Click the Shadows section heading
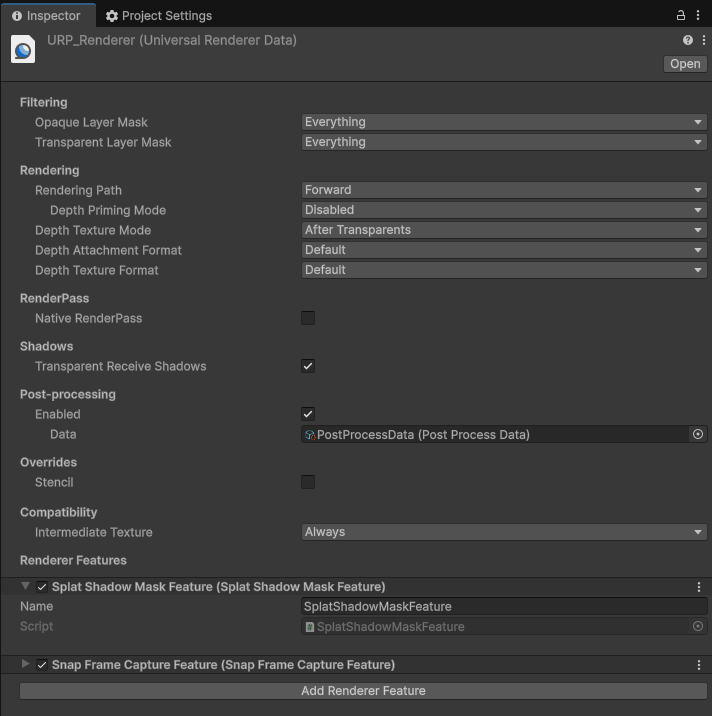Image resolution: width=712 pixels, height=716 pixels. click(x=47, y=346)
